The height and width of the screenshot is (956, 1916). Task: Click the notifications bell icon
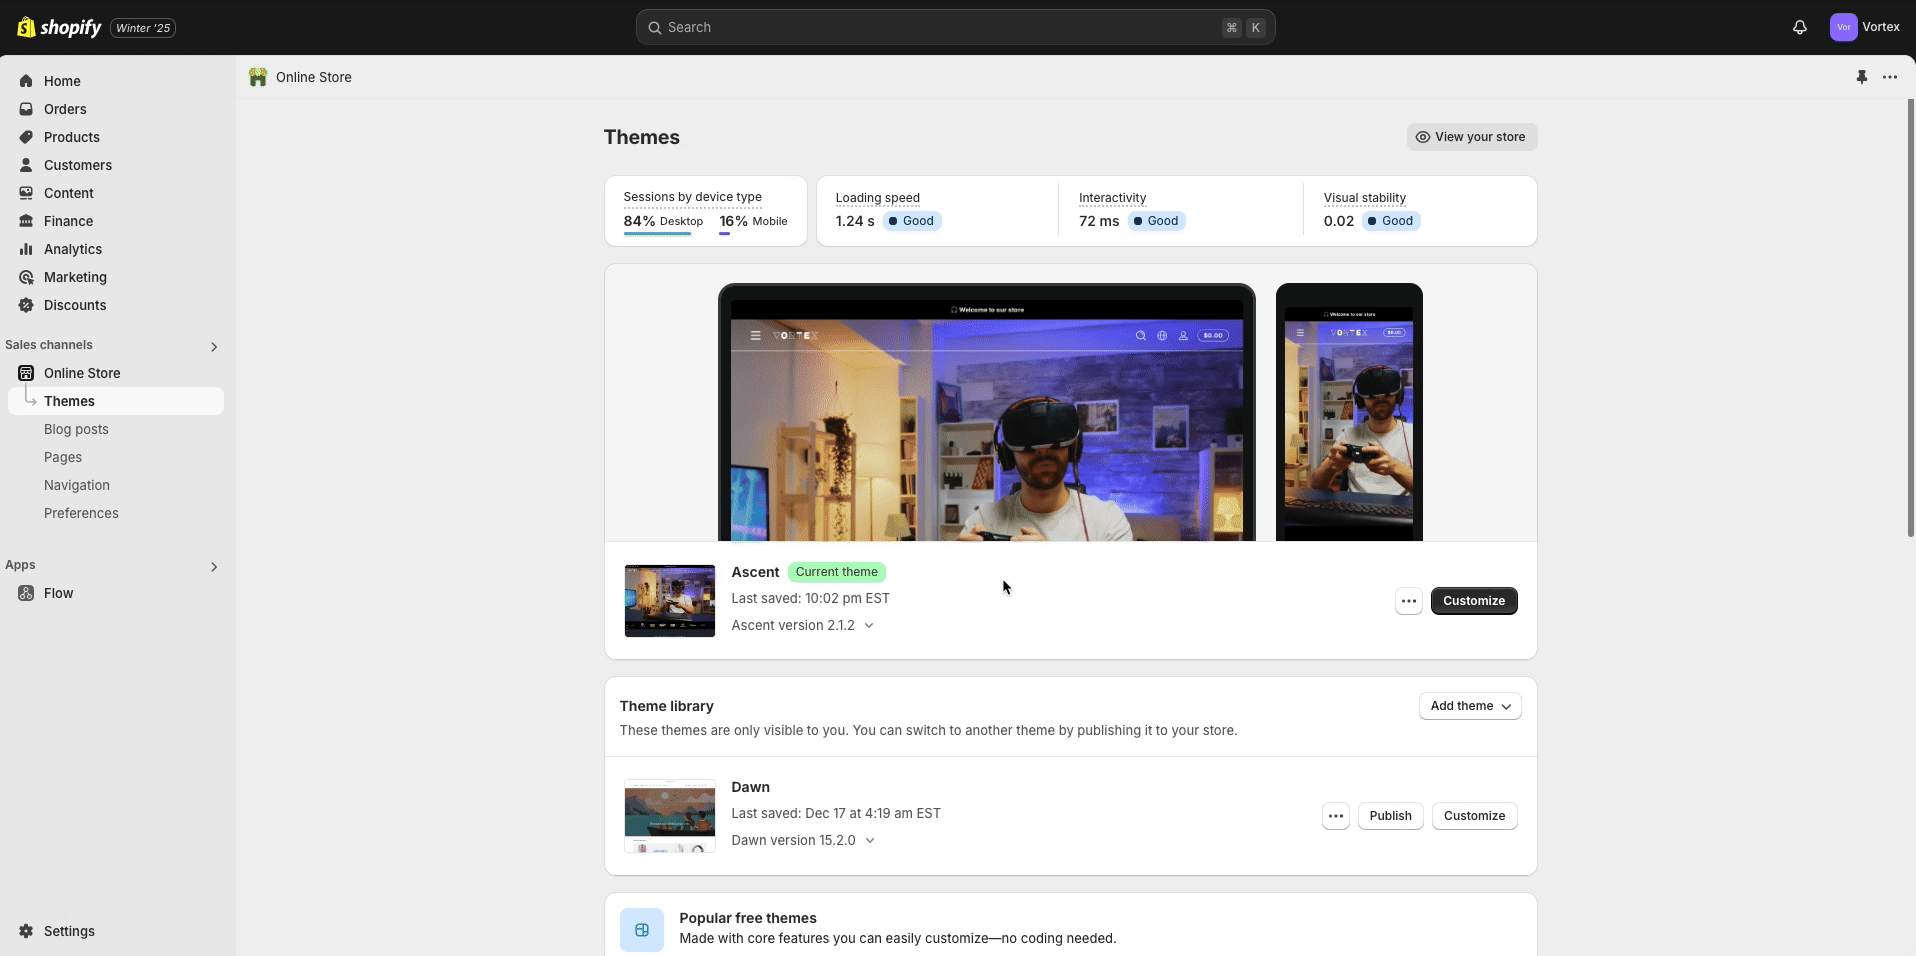1799,27
